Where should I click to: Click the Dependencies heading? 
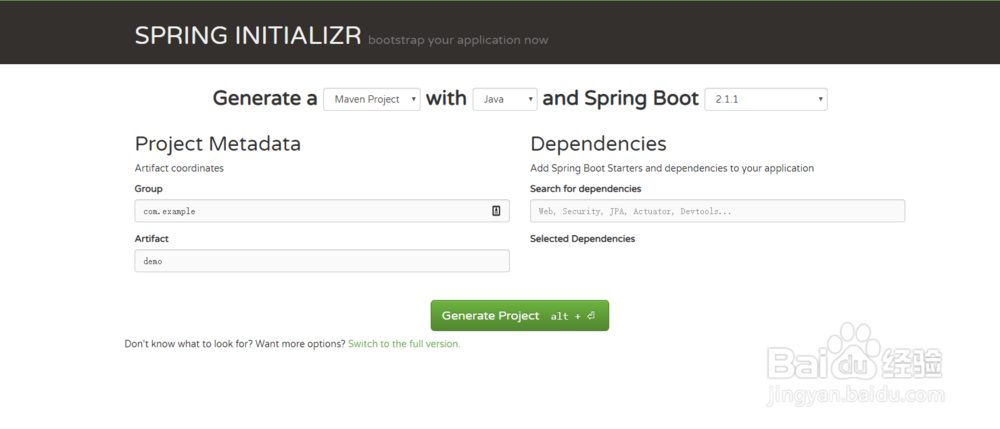tap(598, 144)
